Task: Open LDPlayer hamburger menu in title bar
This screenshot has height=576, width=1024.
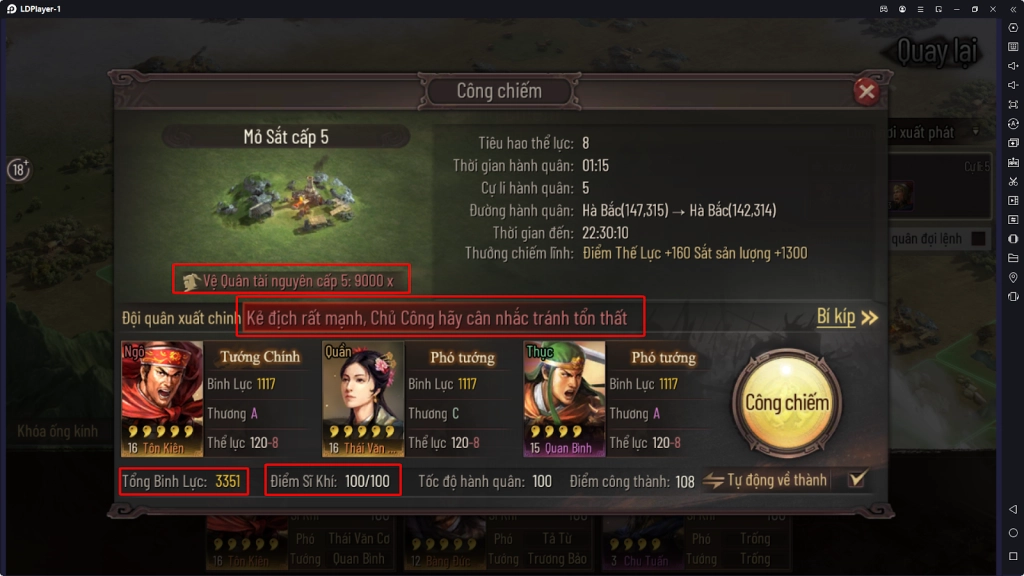Action: (920, 9)
